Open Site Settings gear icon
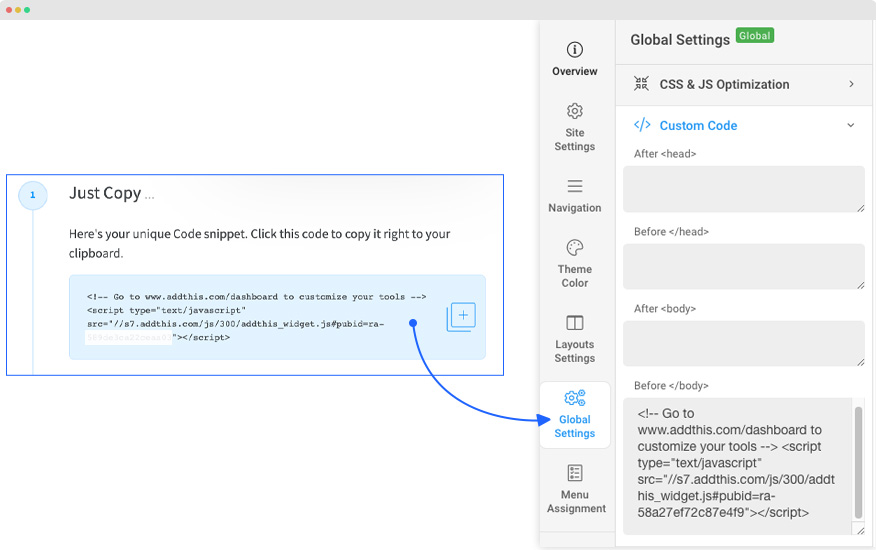This screenshot has width=876, height=550. (574, 111)
